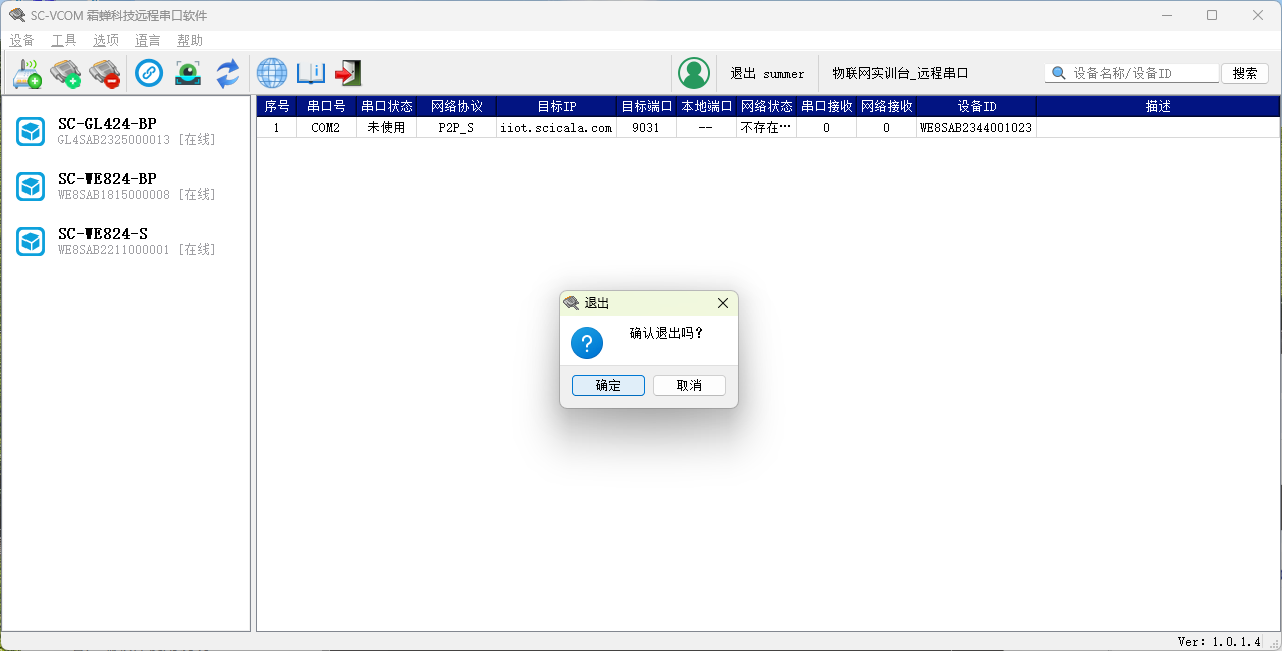Click the add serial port icon
The image size is (1282, 651).
tap(66, 73)
